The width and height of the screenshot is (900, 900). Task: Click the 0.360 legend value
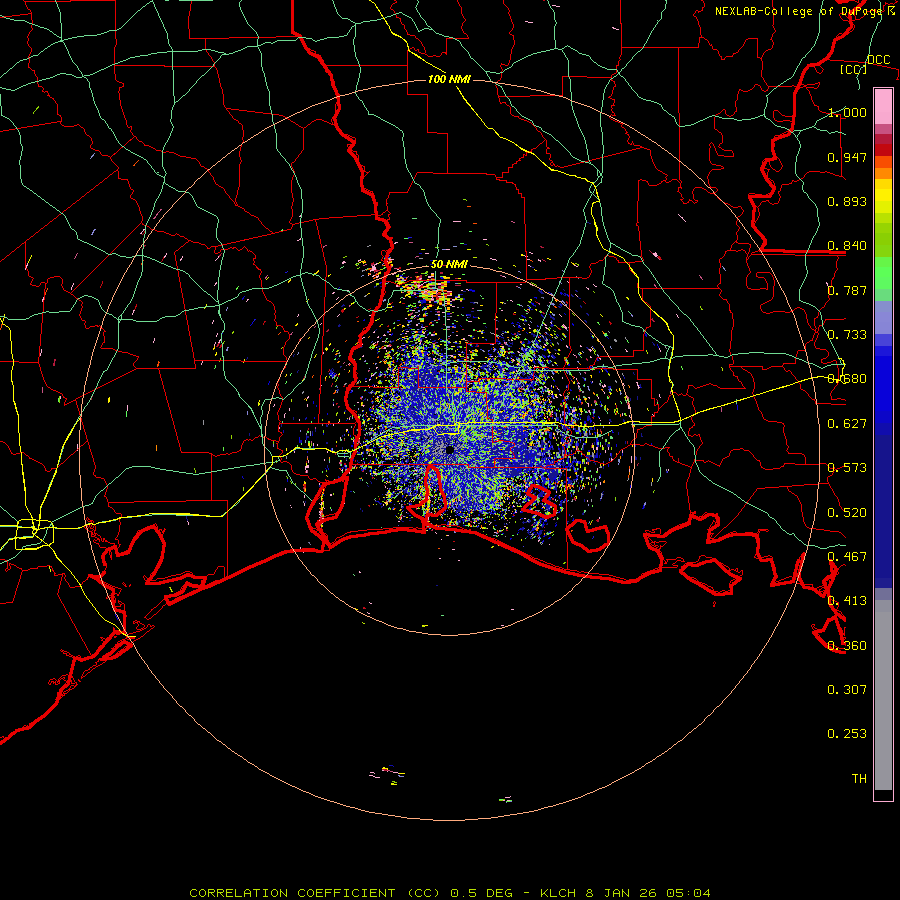coord(847,646)
